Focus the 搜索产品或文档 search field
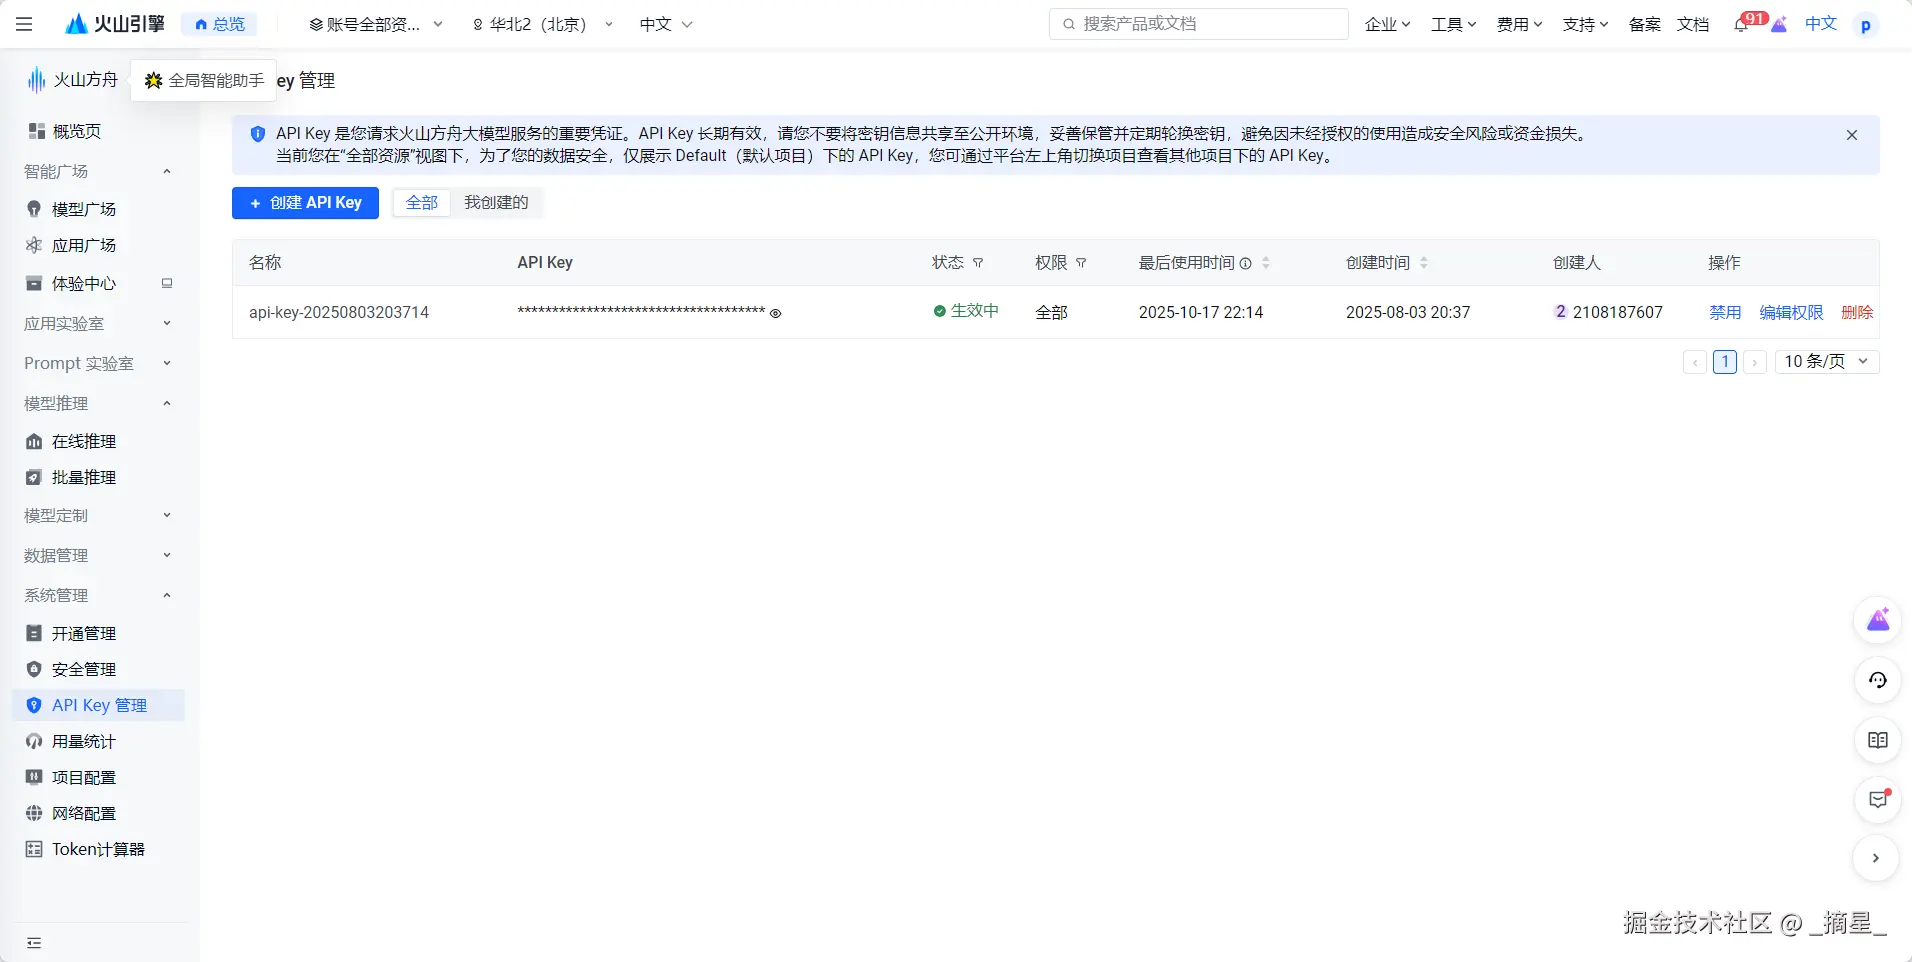The width and height of the screenshot is (1912, 962). 1199,24
